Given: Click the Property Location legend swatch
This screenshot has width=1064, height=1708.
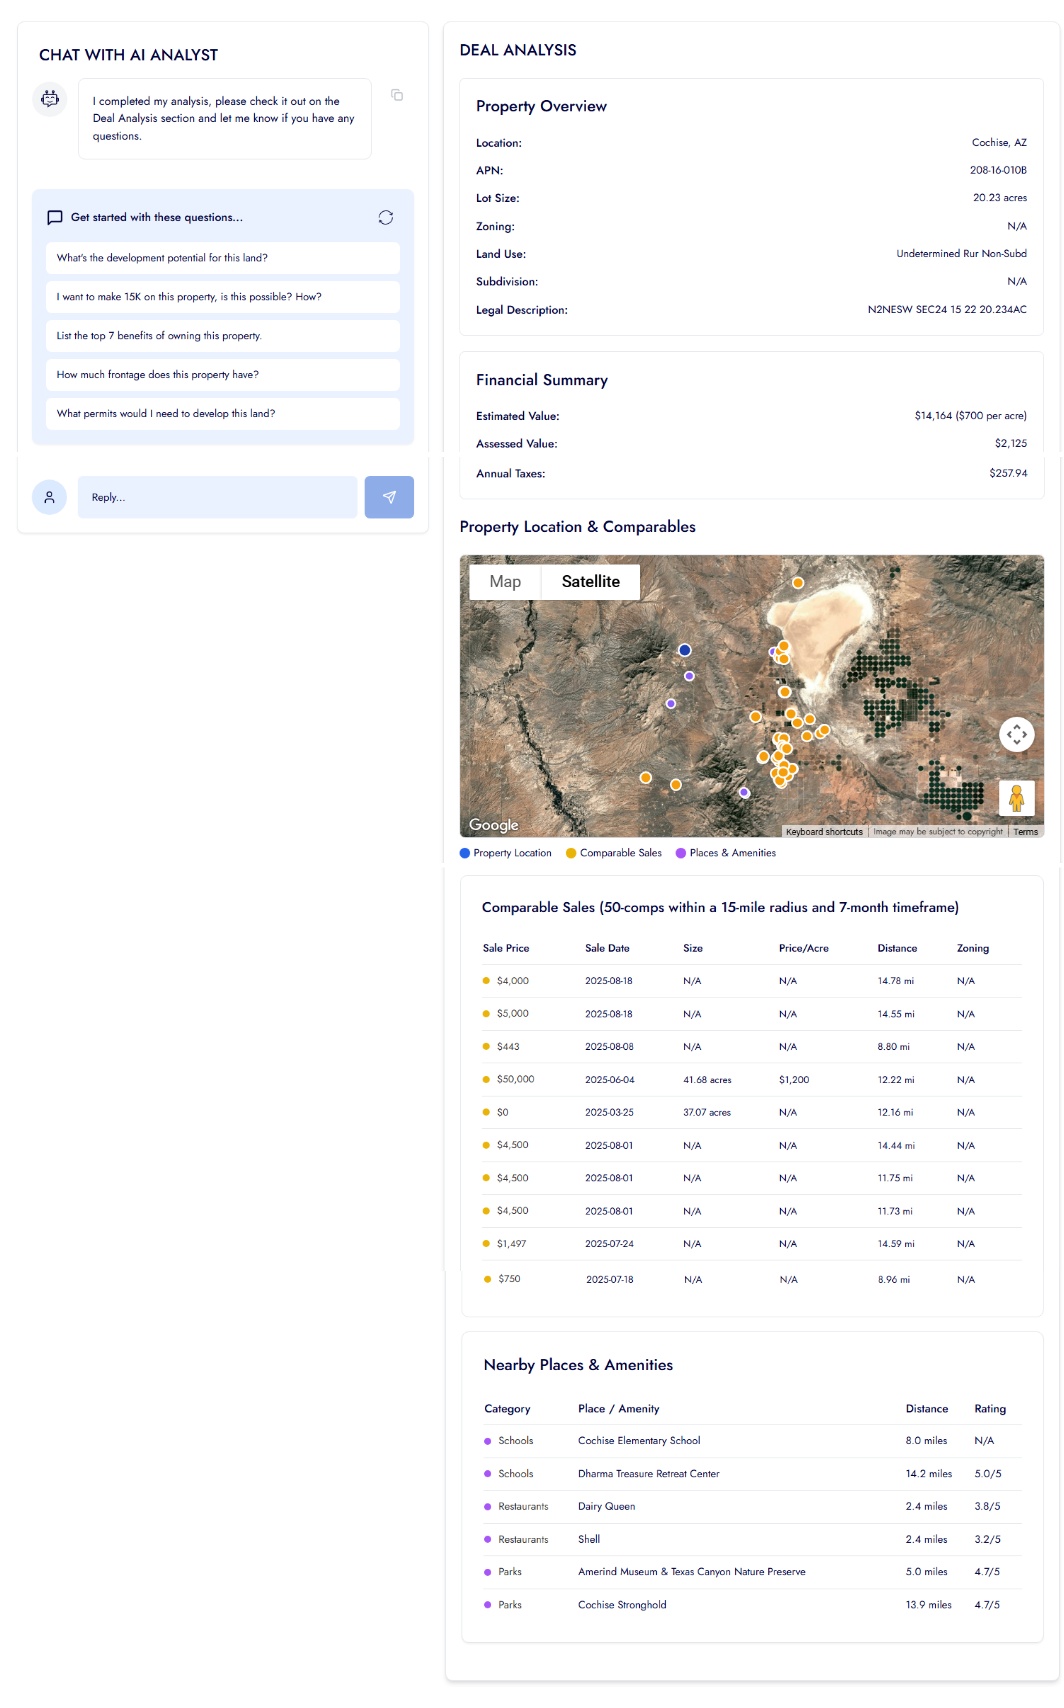Looking at the screenshot, I should (x=464, y=853).
